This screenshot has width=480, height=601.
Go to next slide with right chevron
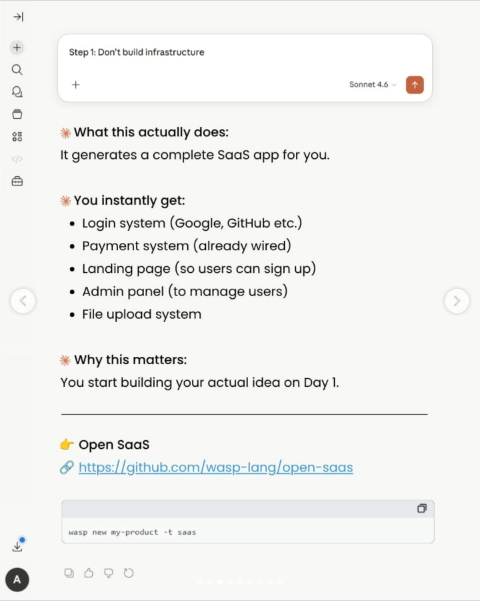[x=457, y=301]
